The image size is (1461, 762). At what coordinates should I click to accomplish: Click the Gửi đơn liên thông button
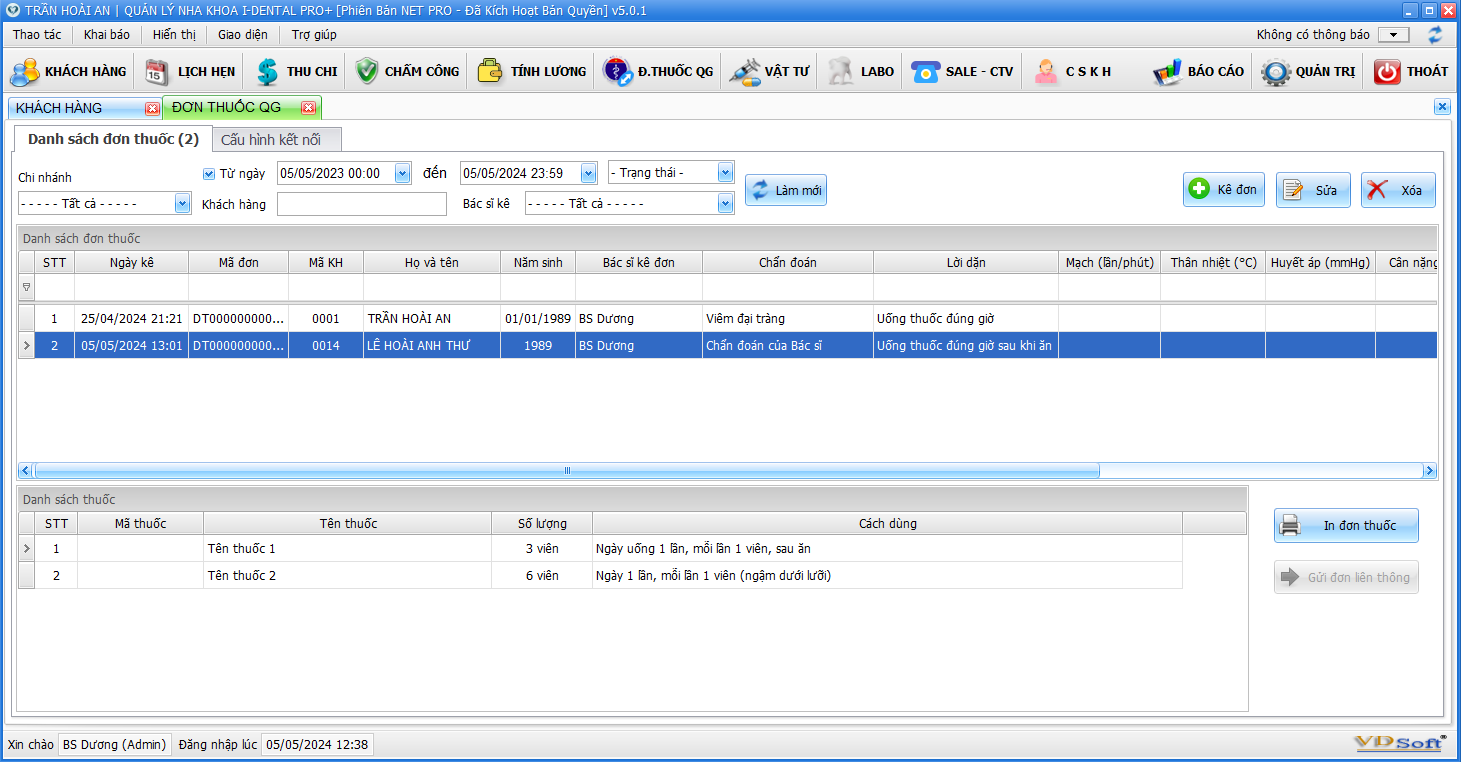pos(1346,577)
